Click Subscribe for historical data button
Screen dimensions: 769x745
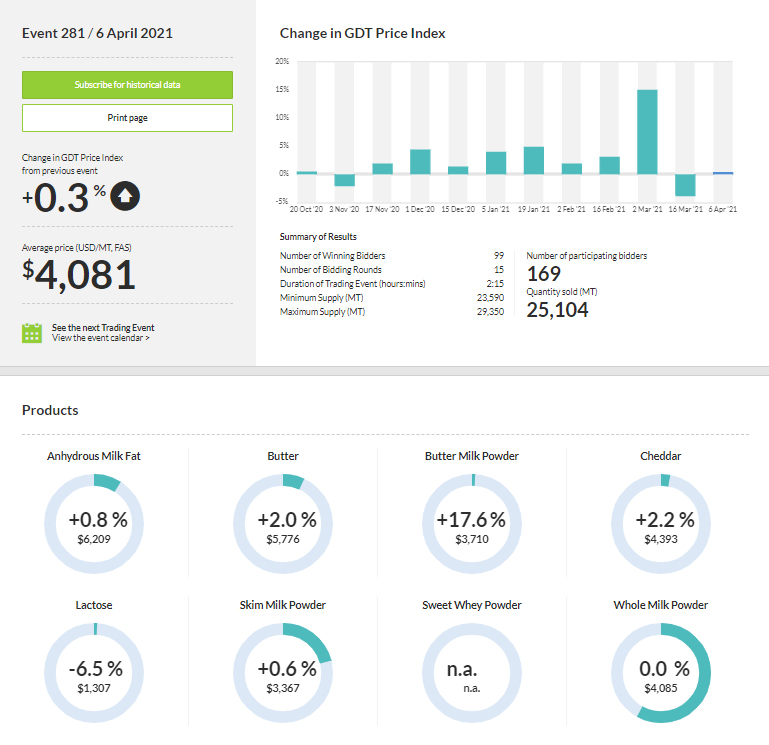coord(127,84)
